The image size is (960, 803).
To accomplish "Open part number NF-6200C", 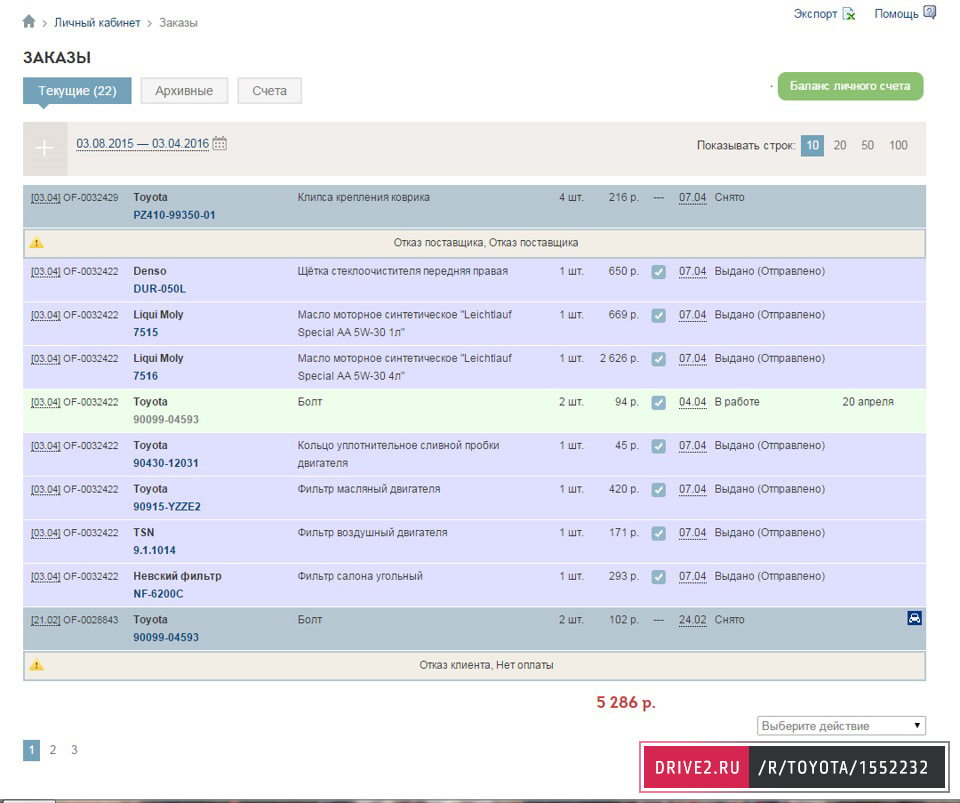I will tap(159, 594).
